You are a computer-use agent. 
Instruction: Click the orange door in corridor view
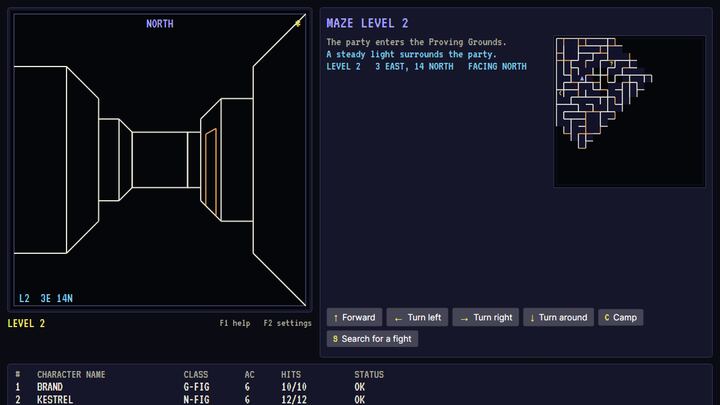211,171
